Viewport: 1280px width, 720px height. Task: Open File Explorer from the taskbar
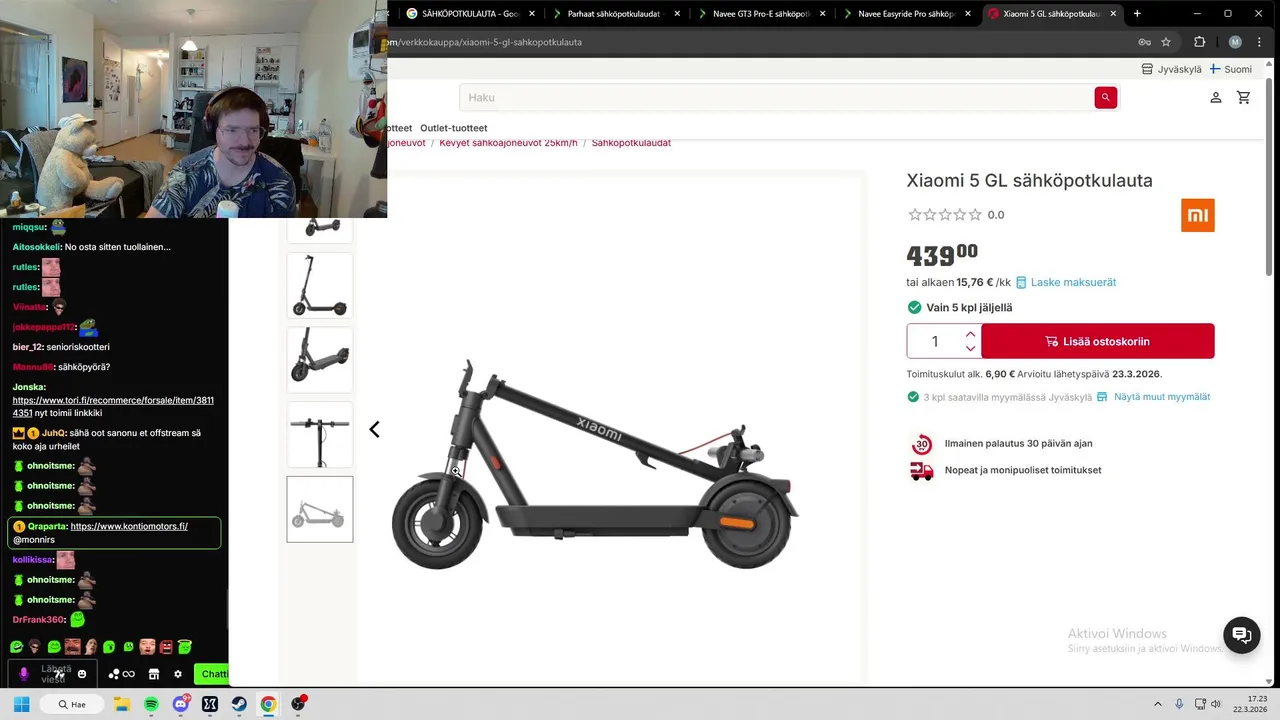pyautogui.click(x=122, y=704)
